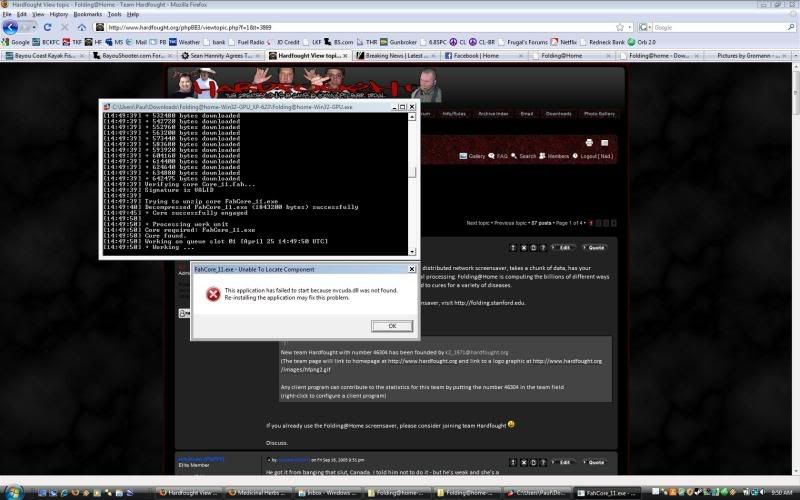Screen dimensions: 800x500
Task: Switch to the Sean Hannity Agrees tab
Action: click(x=220, y=55)
